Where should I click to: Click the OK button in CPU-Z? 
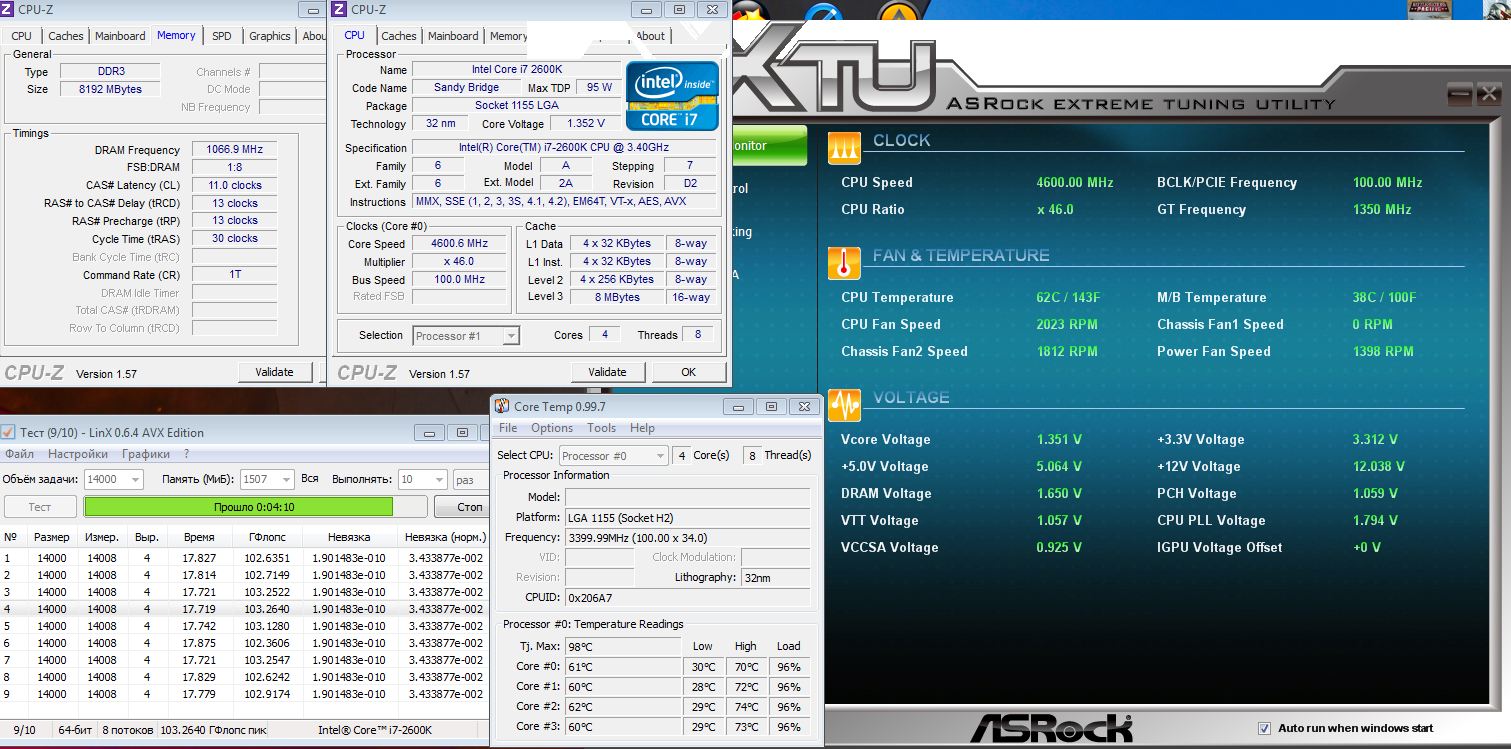tap(688, 372)
